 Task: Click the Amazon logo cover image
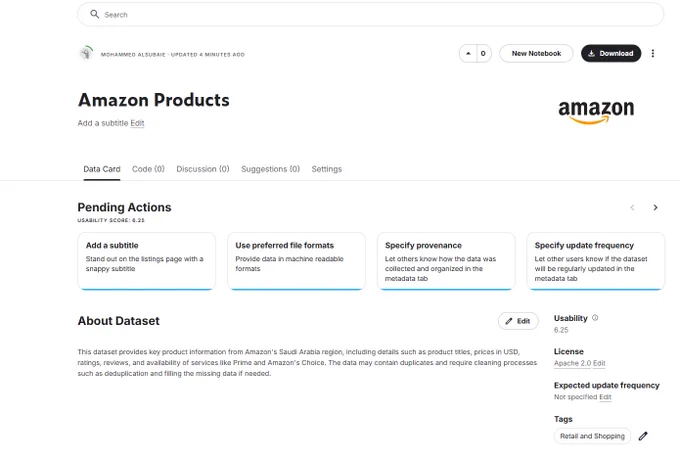click(596, 111)
